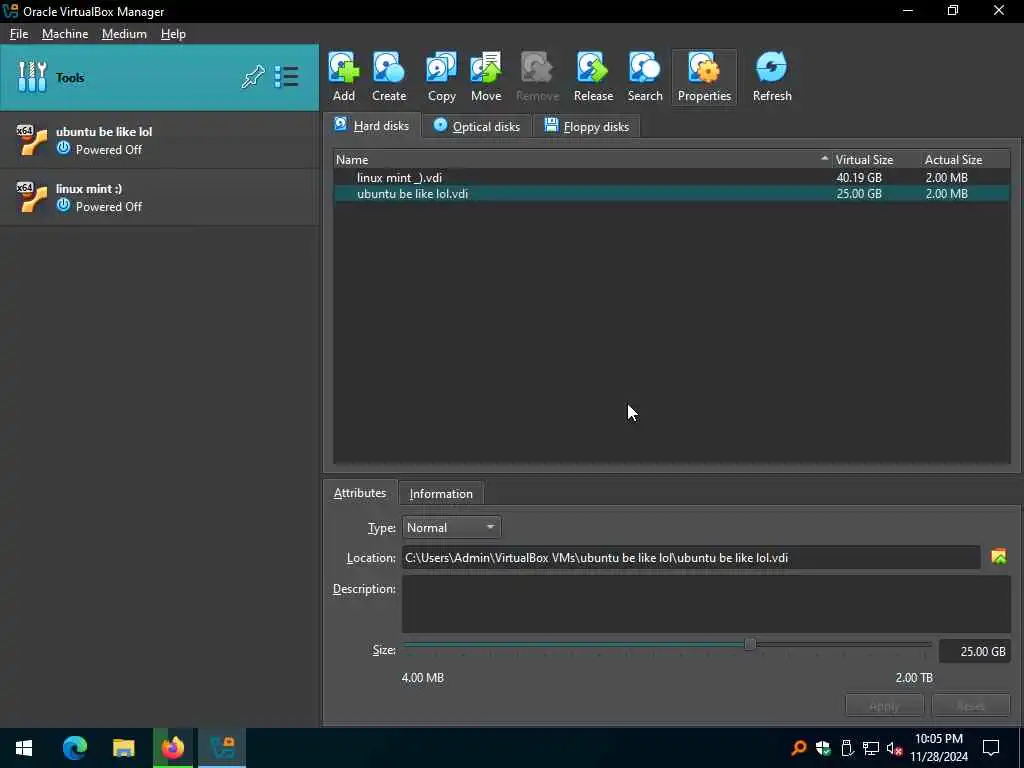This screenshot has height=768, width=1024.
Task: Click the Create disk toolbar icon
Action: tap(389, 77)
